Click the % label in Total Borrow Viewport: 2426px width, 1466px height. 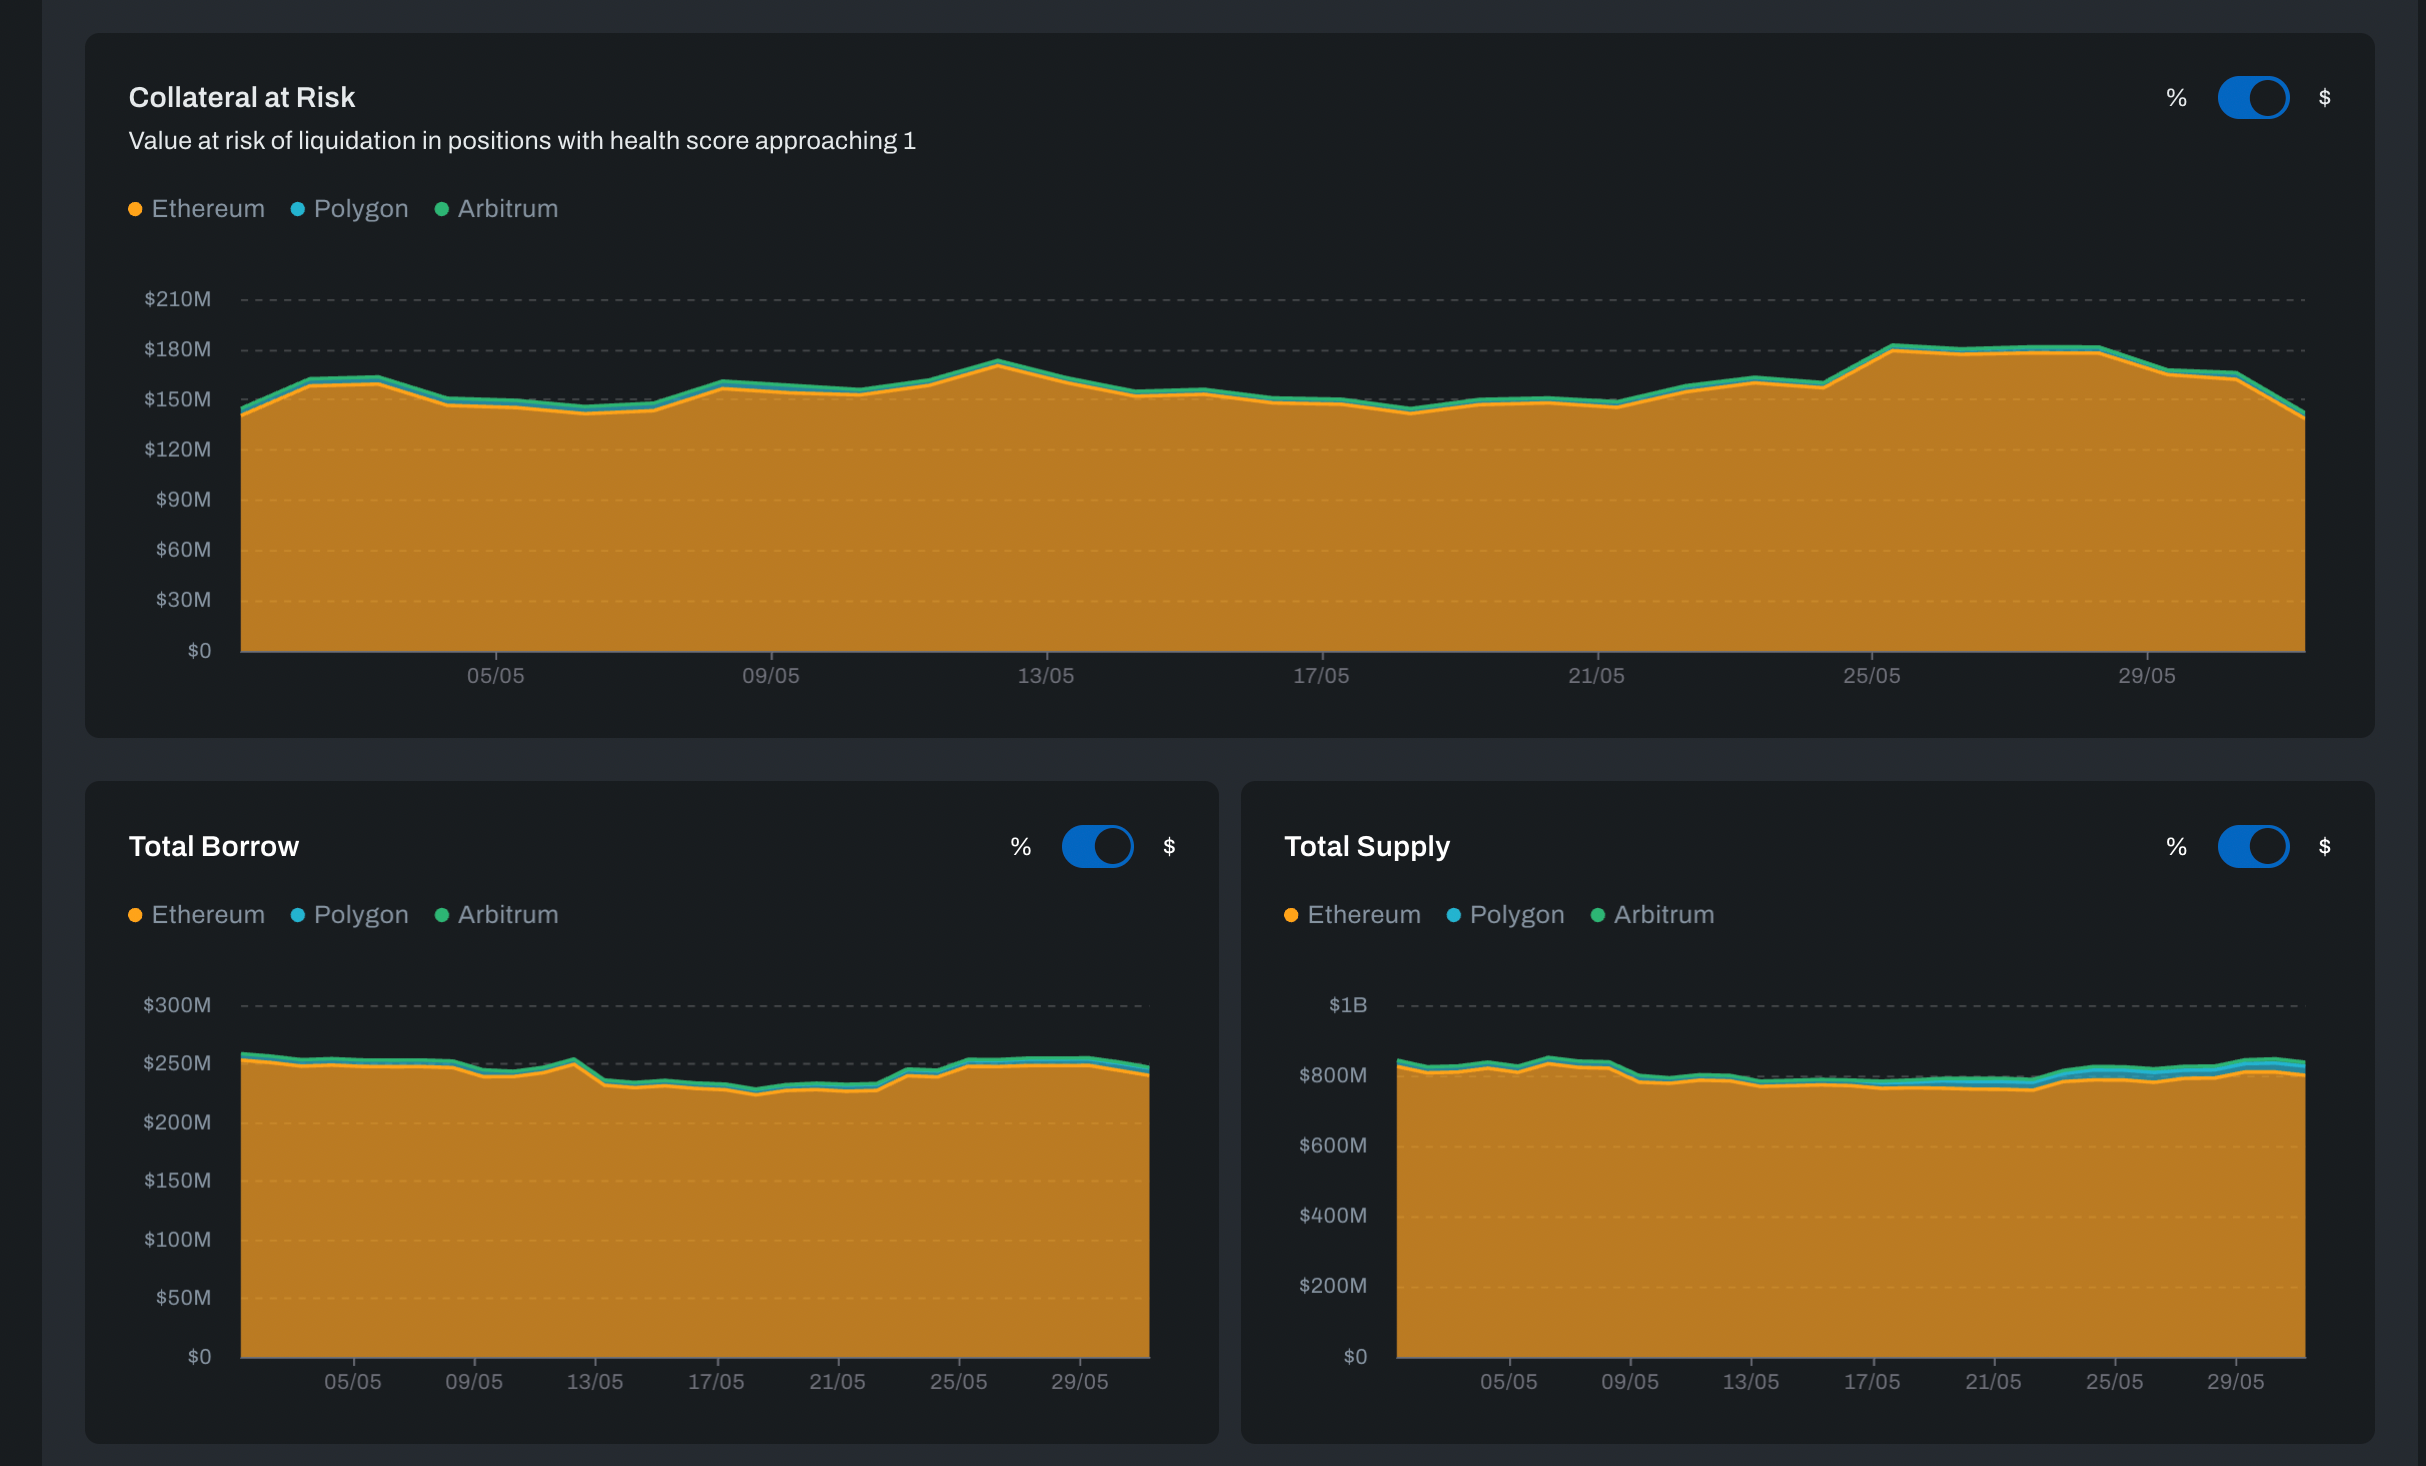tap(1020, 847)
